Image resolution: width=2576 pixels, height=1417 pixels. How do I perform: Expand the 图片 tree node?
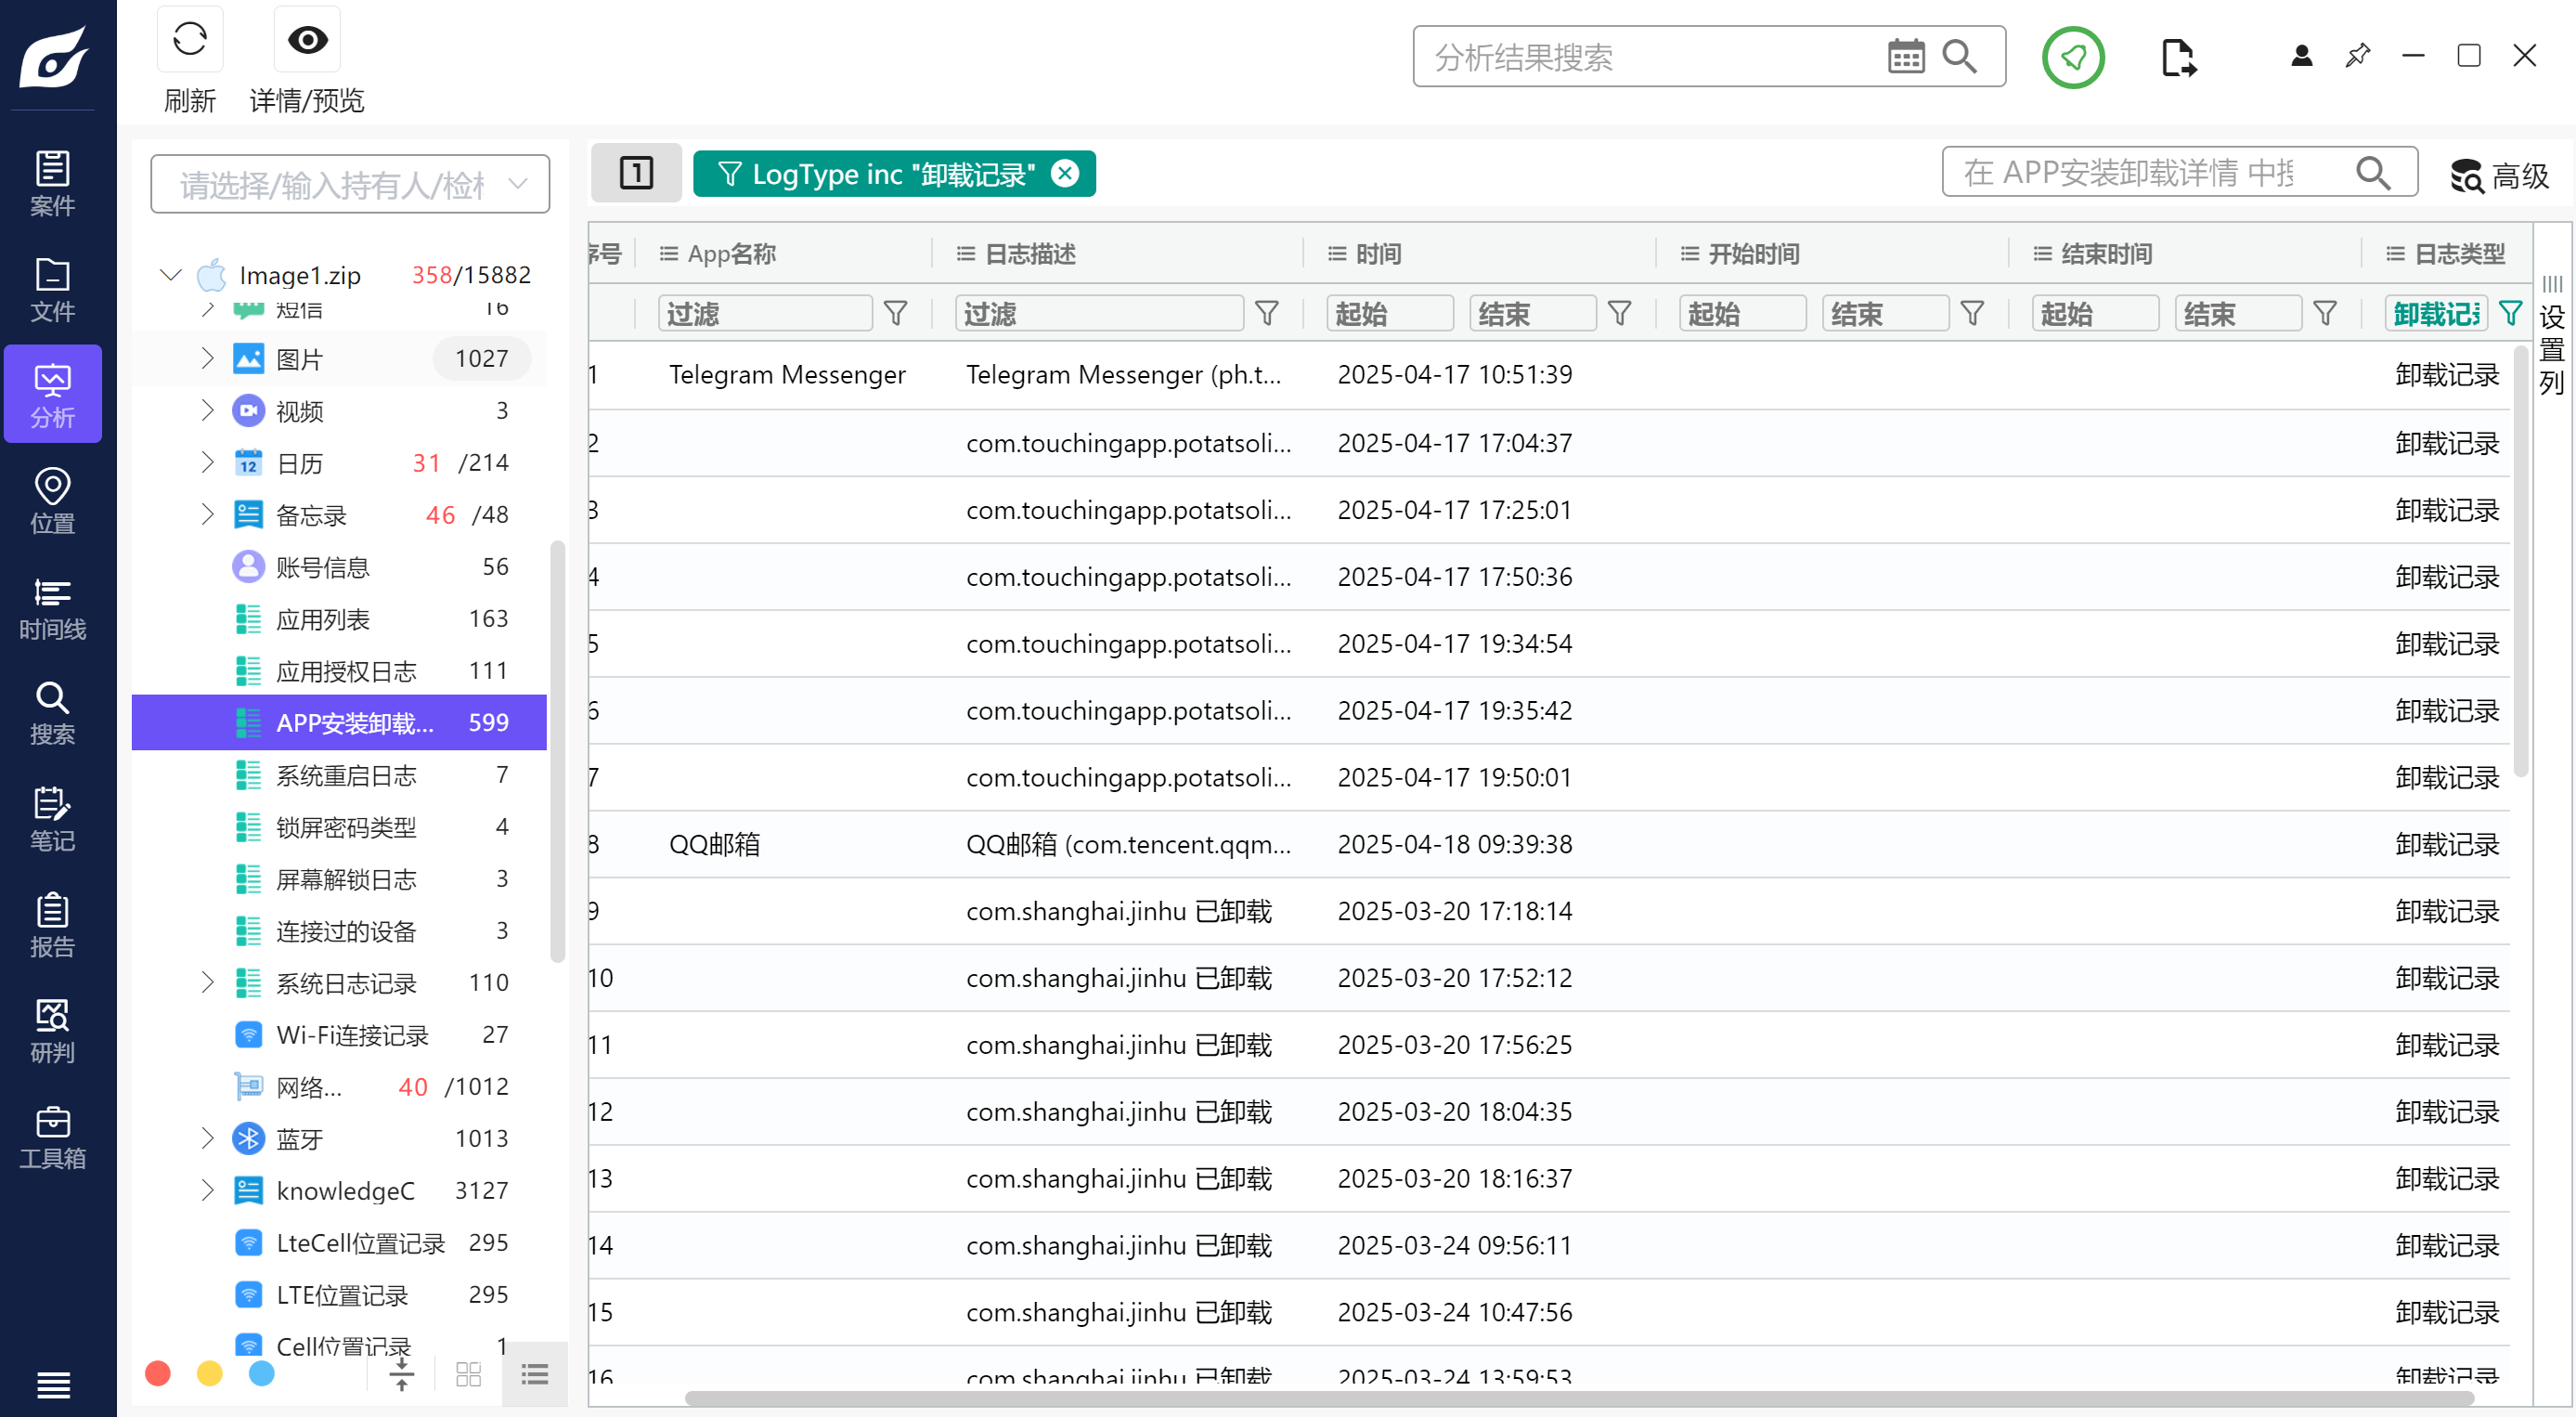pyautogui.click(x=207, y=358)
